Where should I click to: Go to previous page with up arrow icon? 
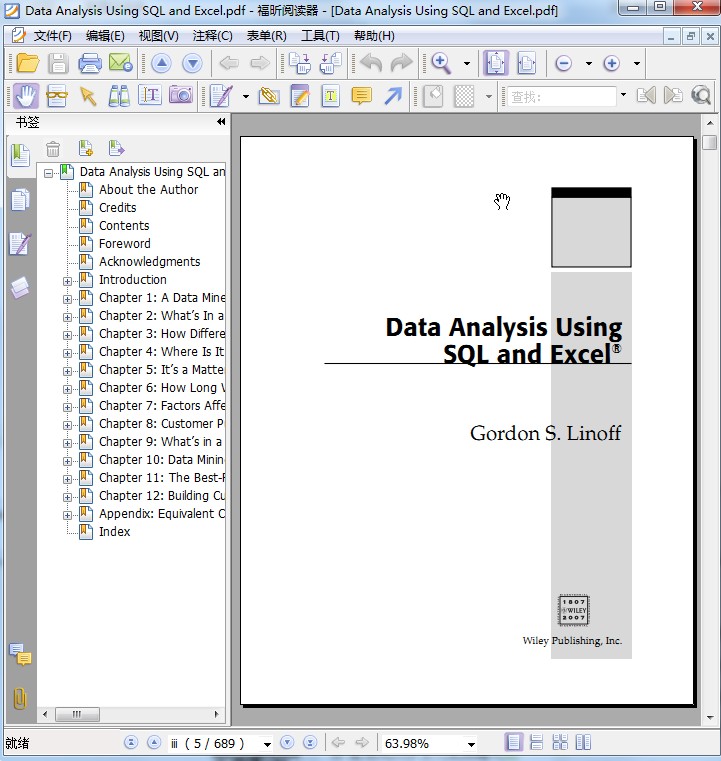click(x=161, y=63)
